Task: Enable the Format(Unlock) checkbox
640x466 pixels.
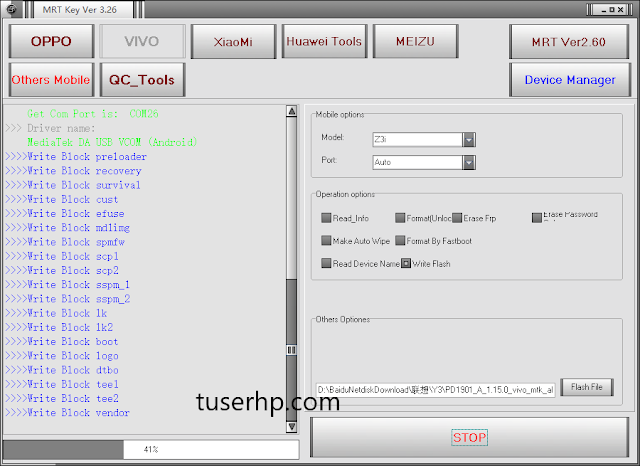Action: pyautogui.click(x=400, y=218)
